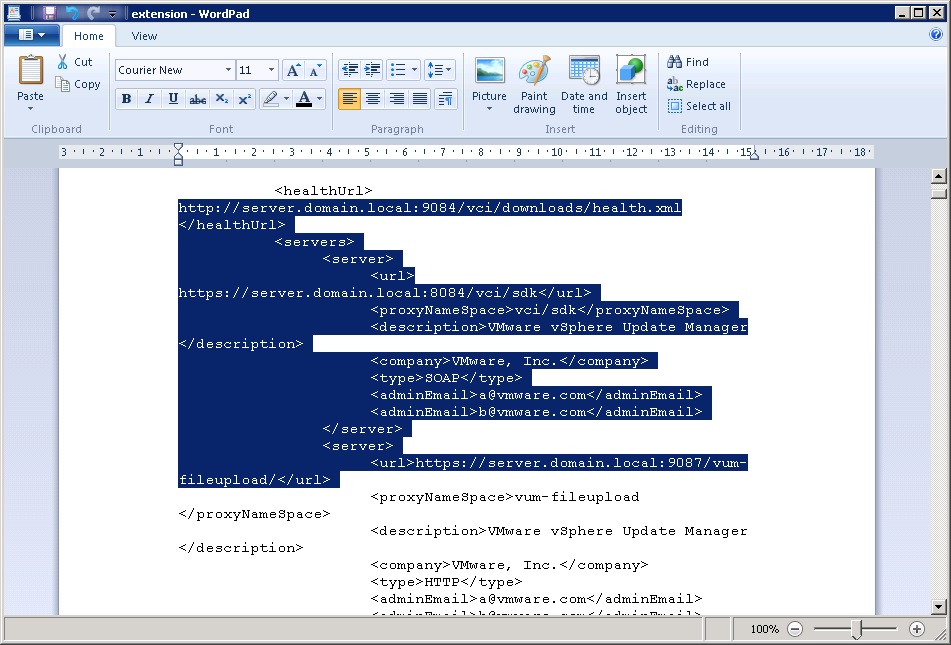This screenshot has height=645, width=951.
Task: Click the Paste clipboard icon
Action: [x=30, y=70]
